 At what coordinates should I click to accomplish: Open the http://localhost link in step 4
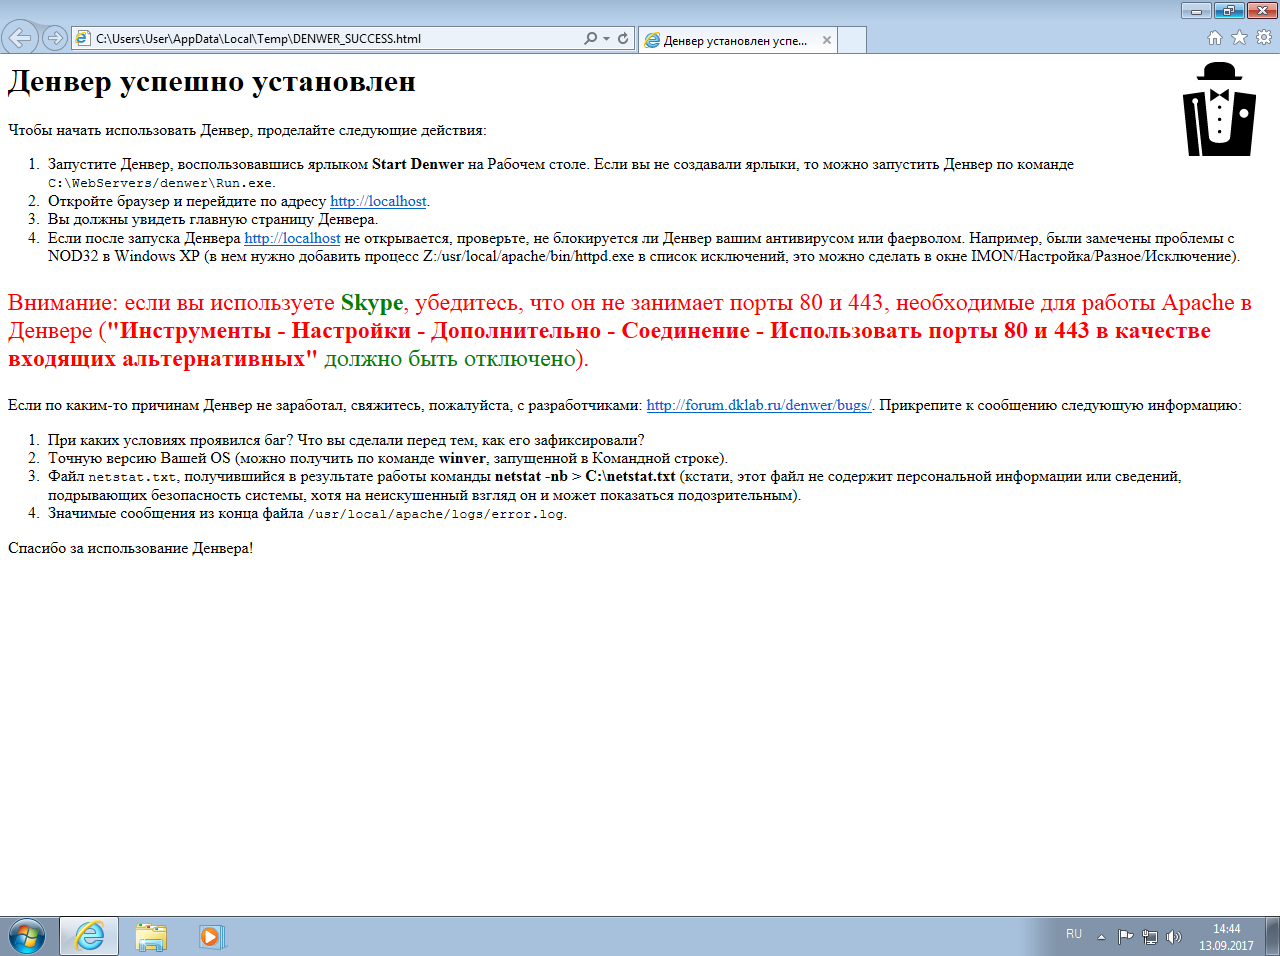point(292,238)
